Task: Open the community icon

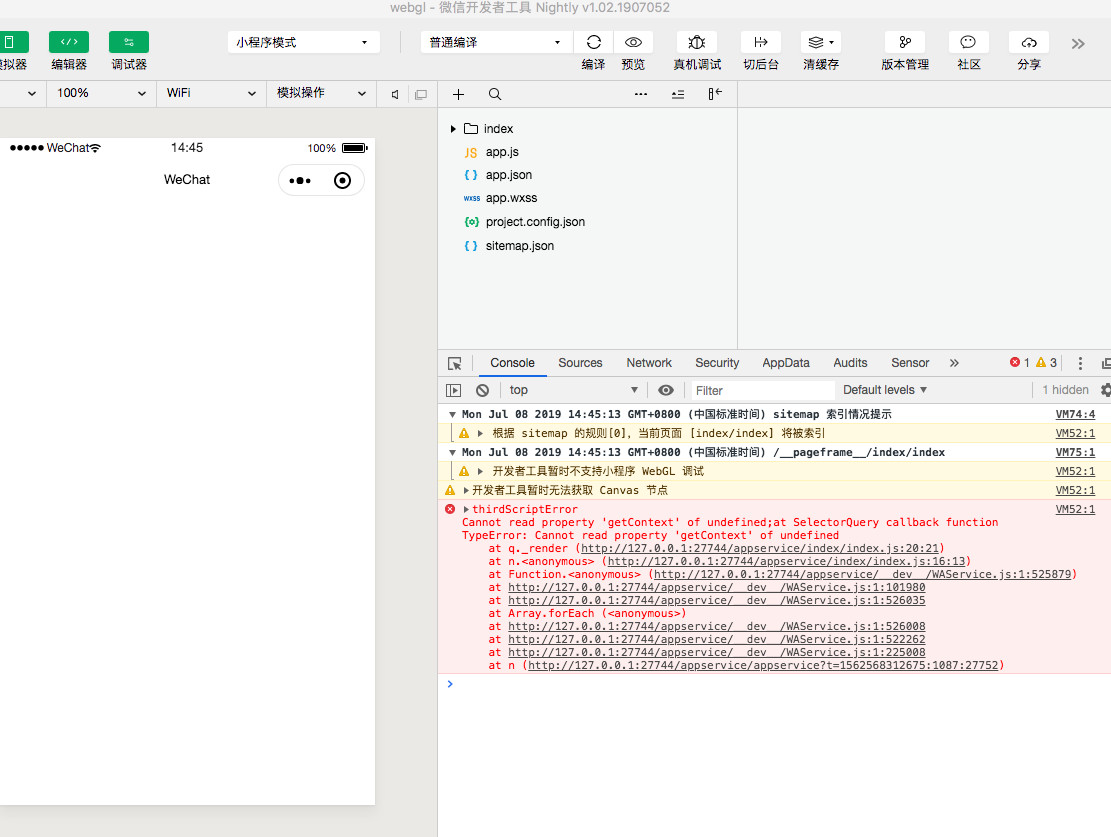Action: [x=969, y=43]
